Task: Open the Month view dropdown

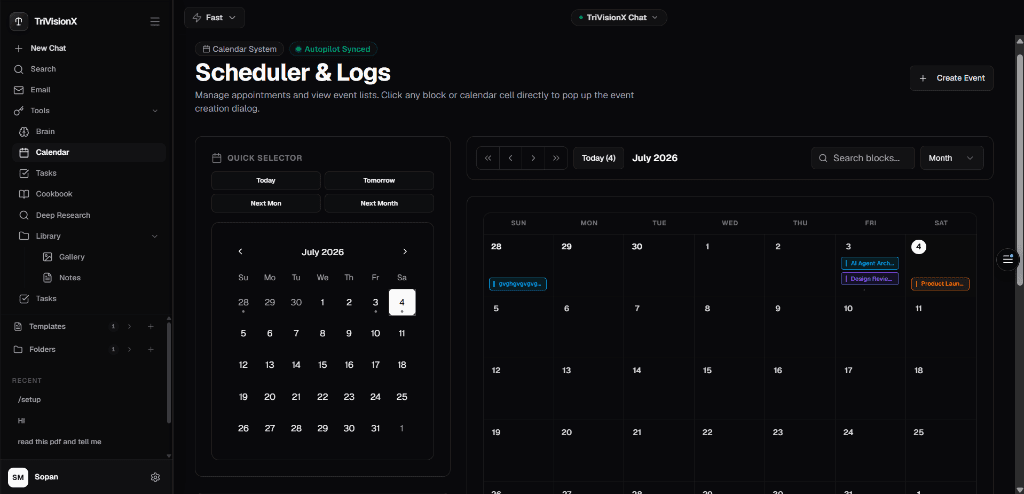Action: pyautogui.click(x=952, y=158)
